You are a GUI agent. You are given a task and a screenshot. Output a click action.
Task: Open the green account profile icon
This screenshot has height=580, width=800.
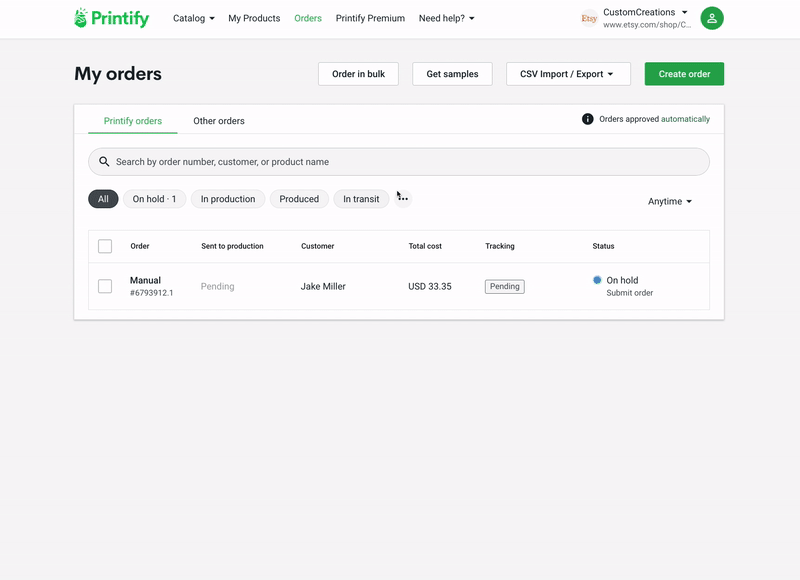(711, 18)
